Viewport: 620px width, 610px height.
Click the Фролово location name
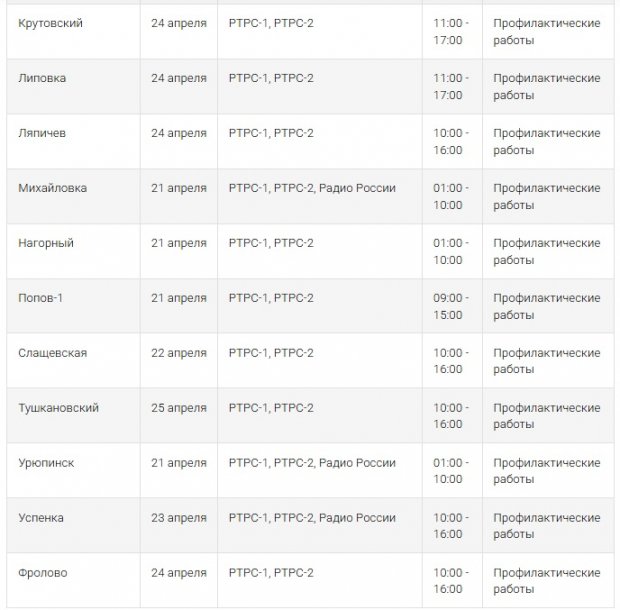click(43, 573)
